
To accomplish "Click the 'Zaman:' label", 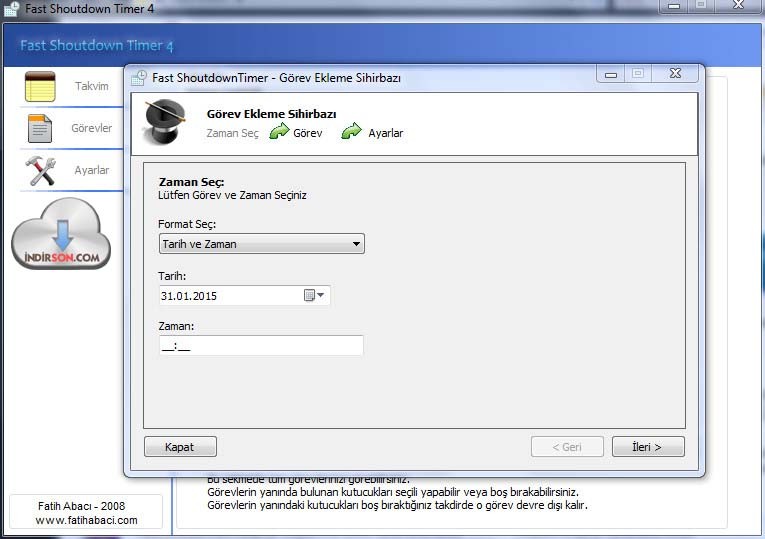I will tap(176, 326).
